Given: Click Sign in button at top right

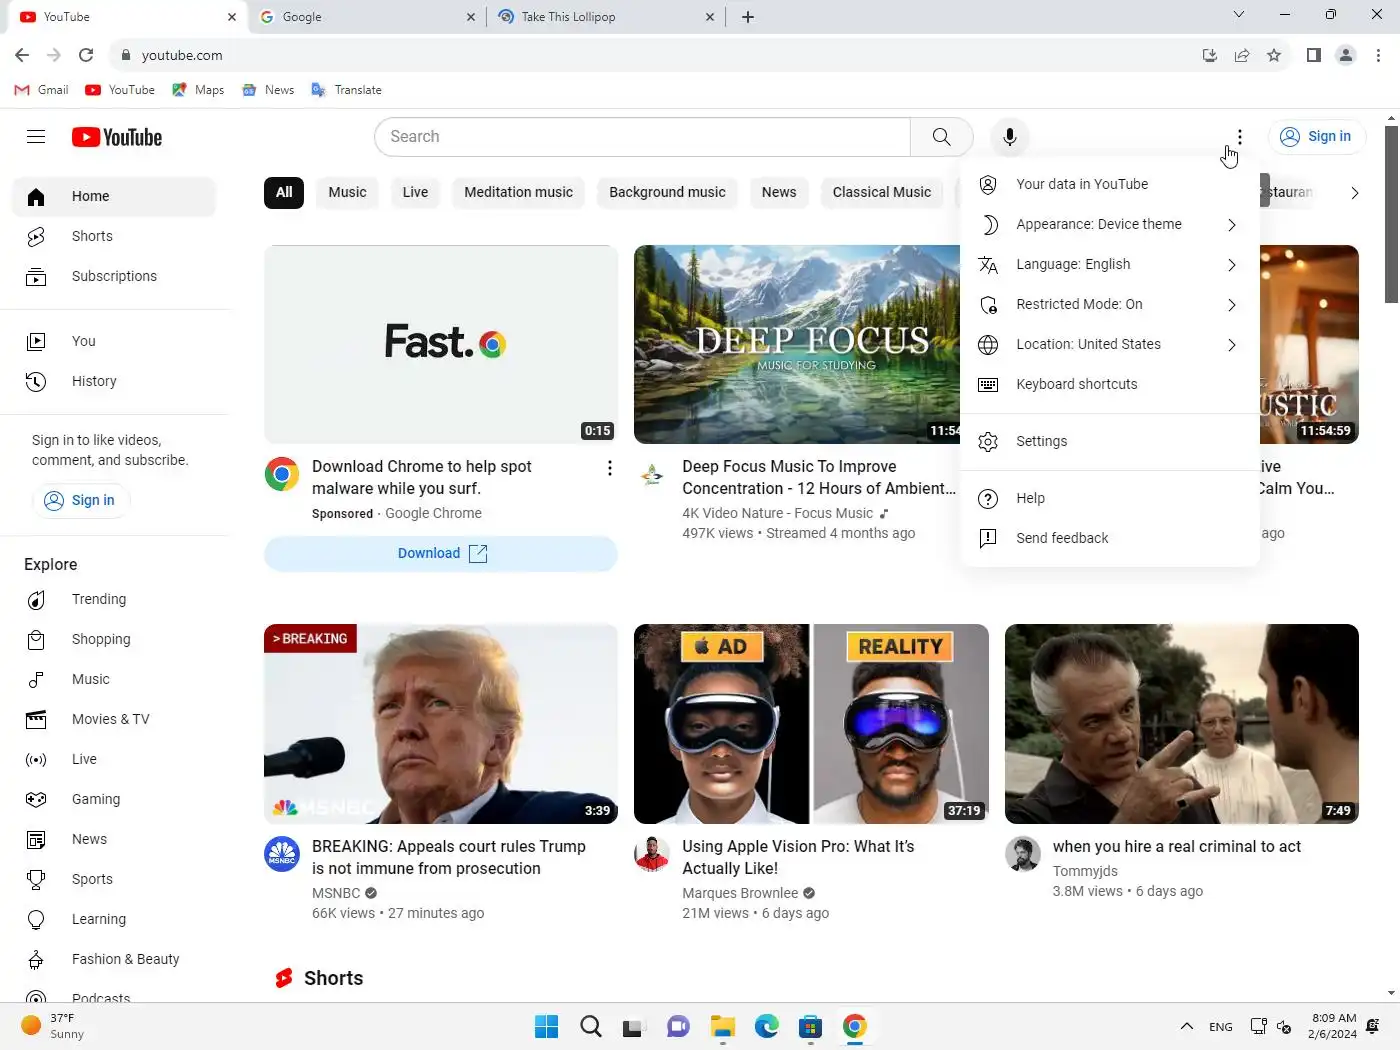Looking at the screenshot, I should coord(1316,137).
